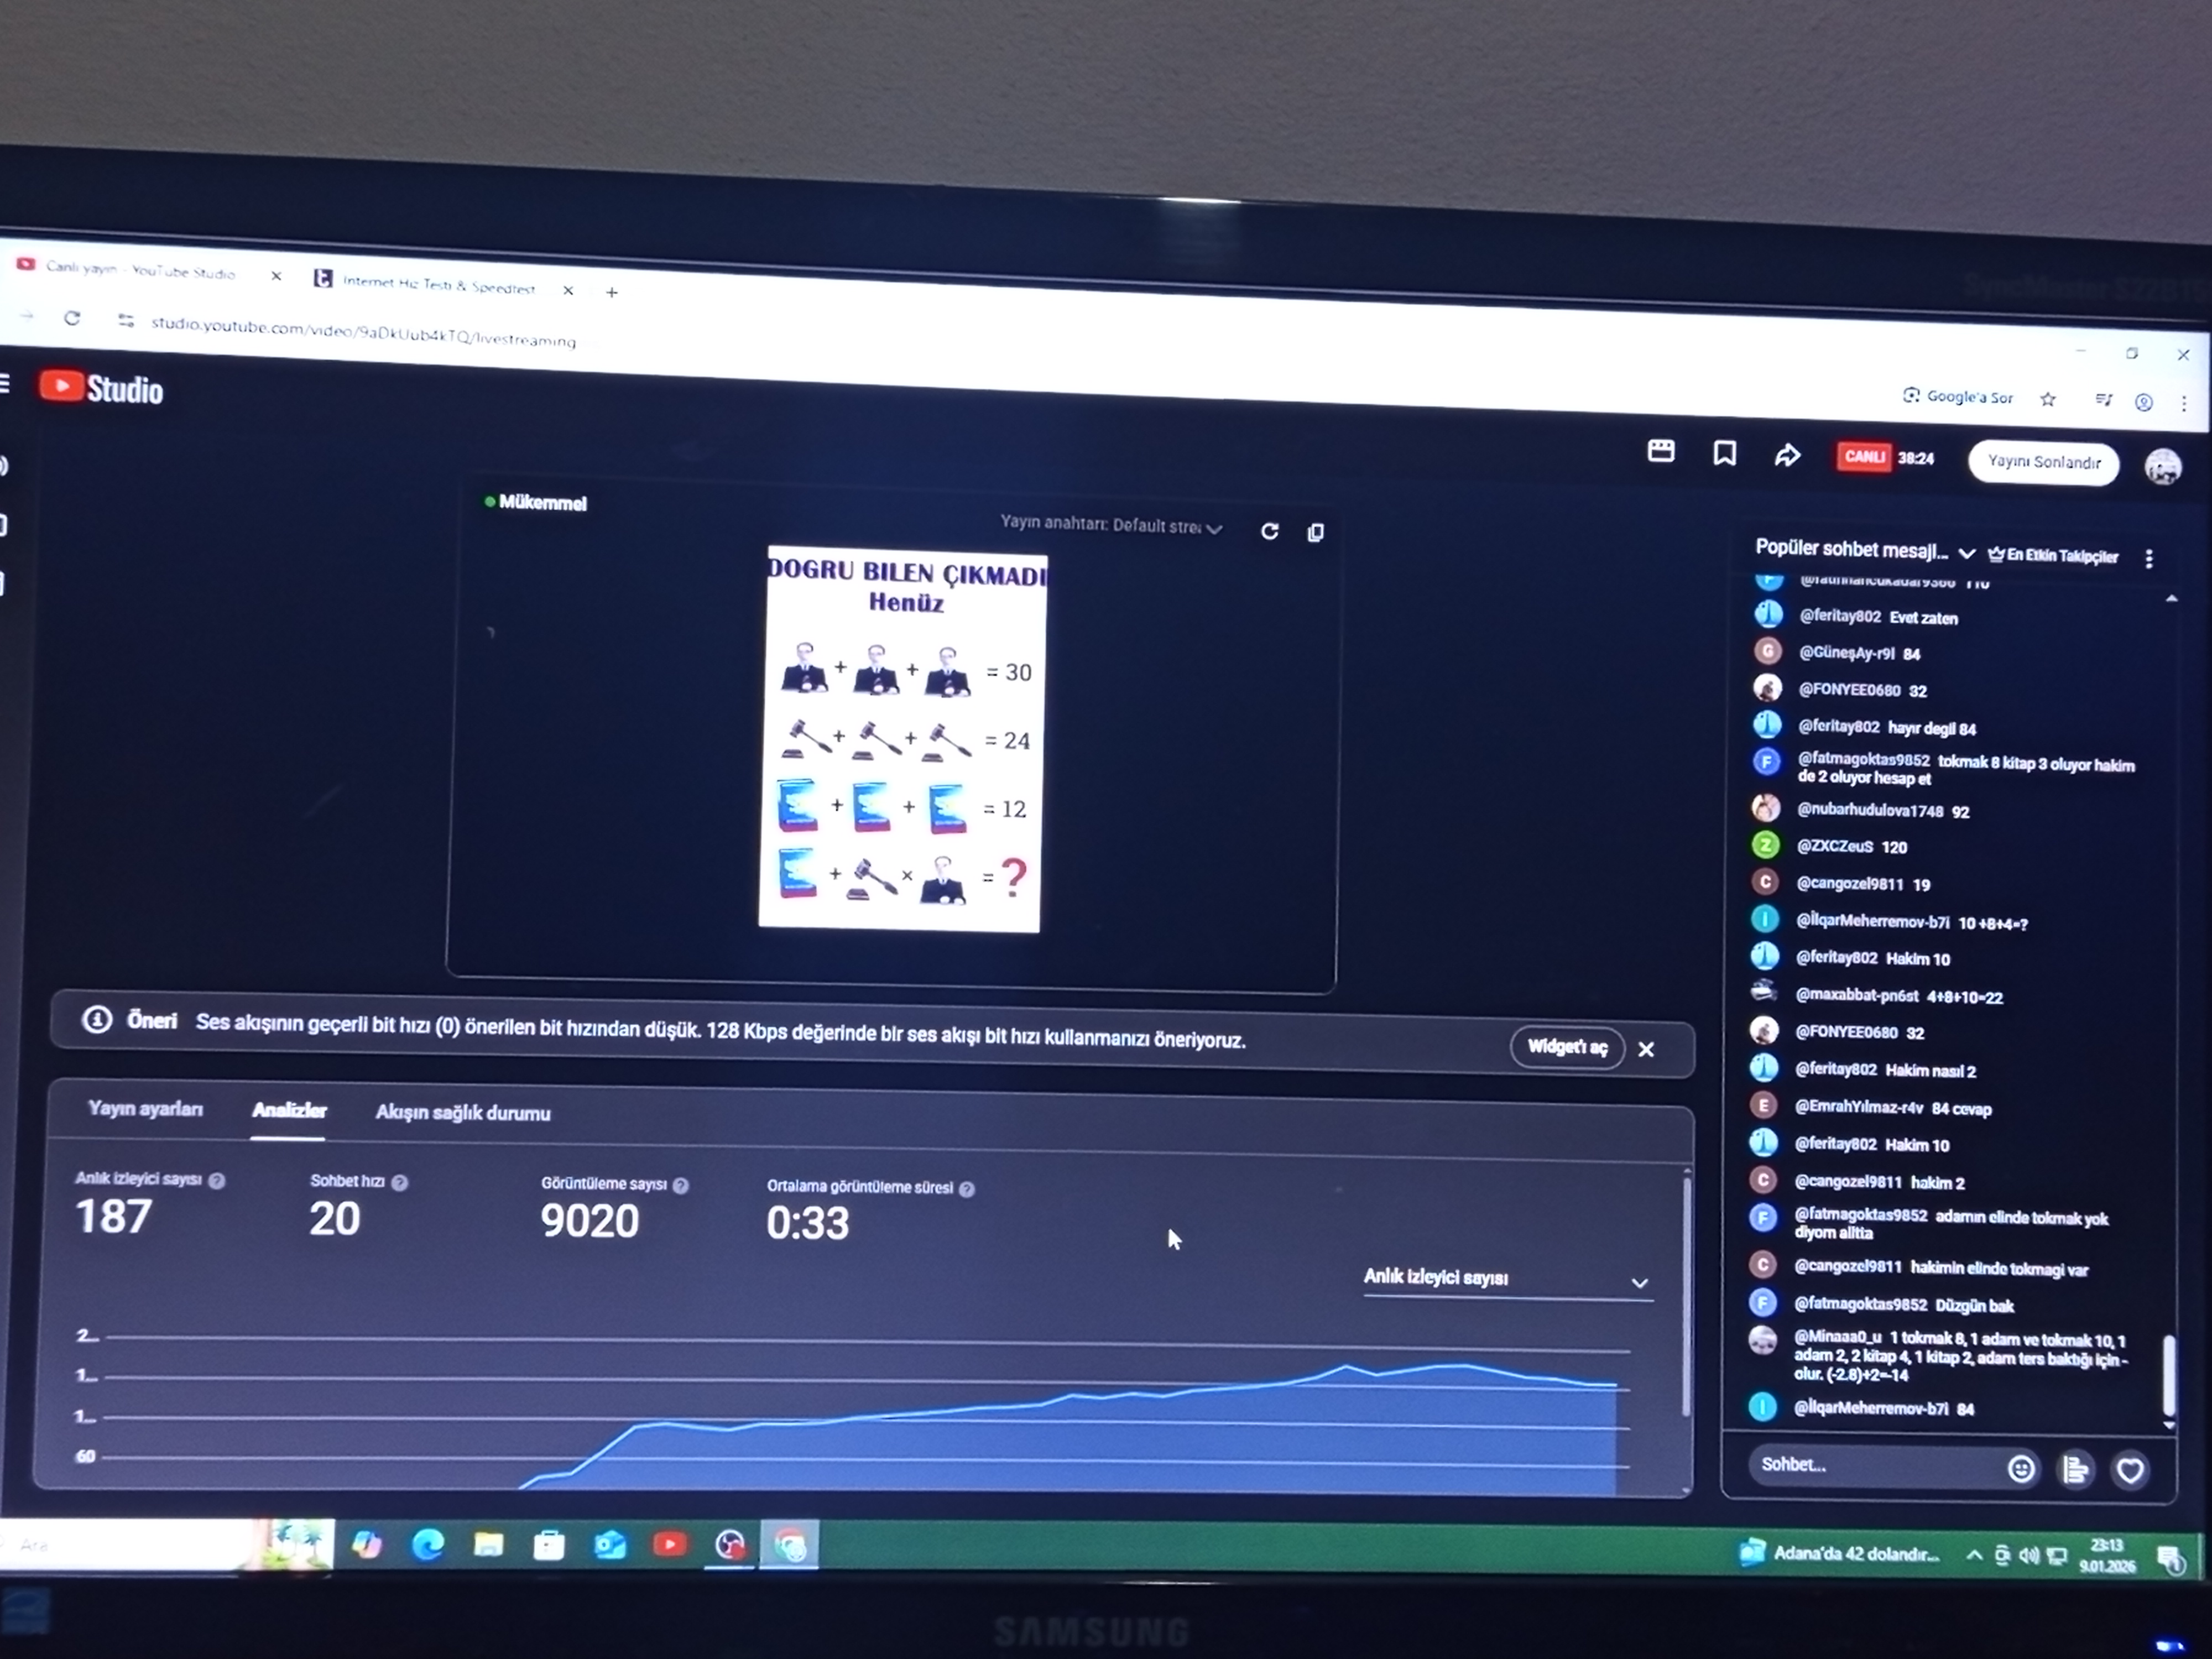The image size is (2212, 1659).
Task: Click username @EmrahYılmaz-r4v in chat
Action: point(1859,1106)
